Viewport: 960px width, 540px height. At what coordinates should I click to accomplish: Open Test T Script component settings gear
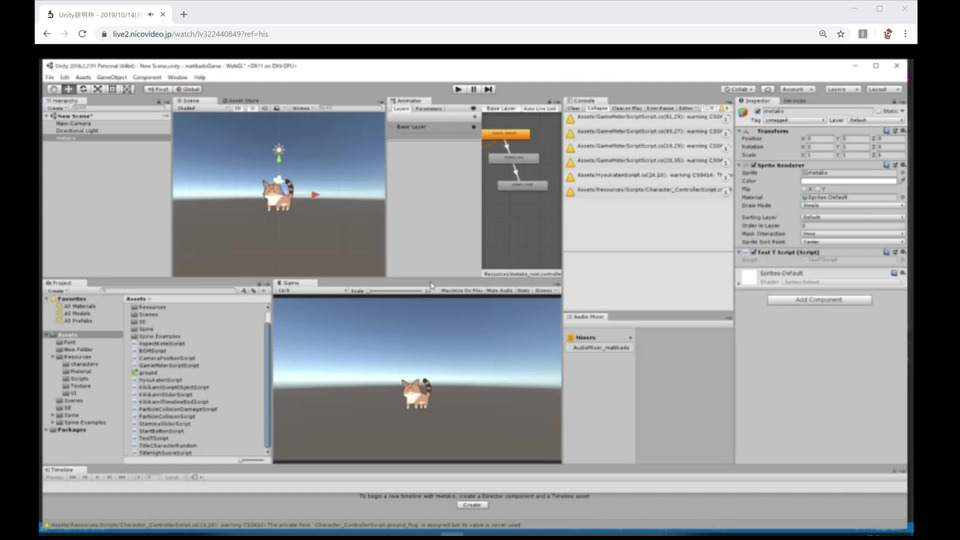pos(902,252)
